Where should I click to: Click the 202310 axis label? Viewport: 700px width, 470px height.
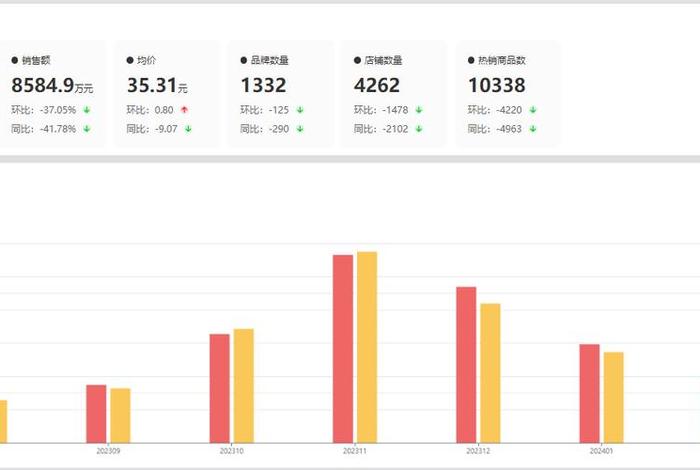(232, 451)
